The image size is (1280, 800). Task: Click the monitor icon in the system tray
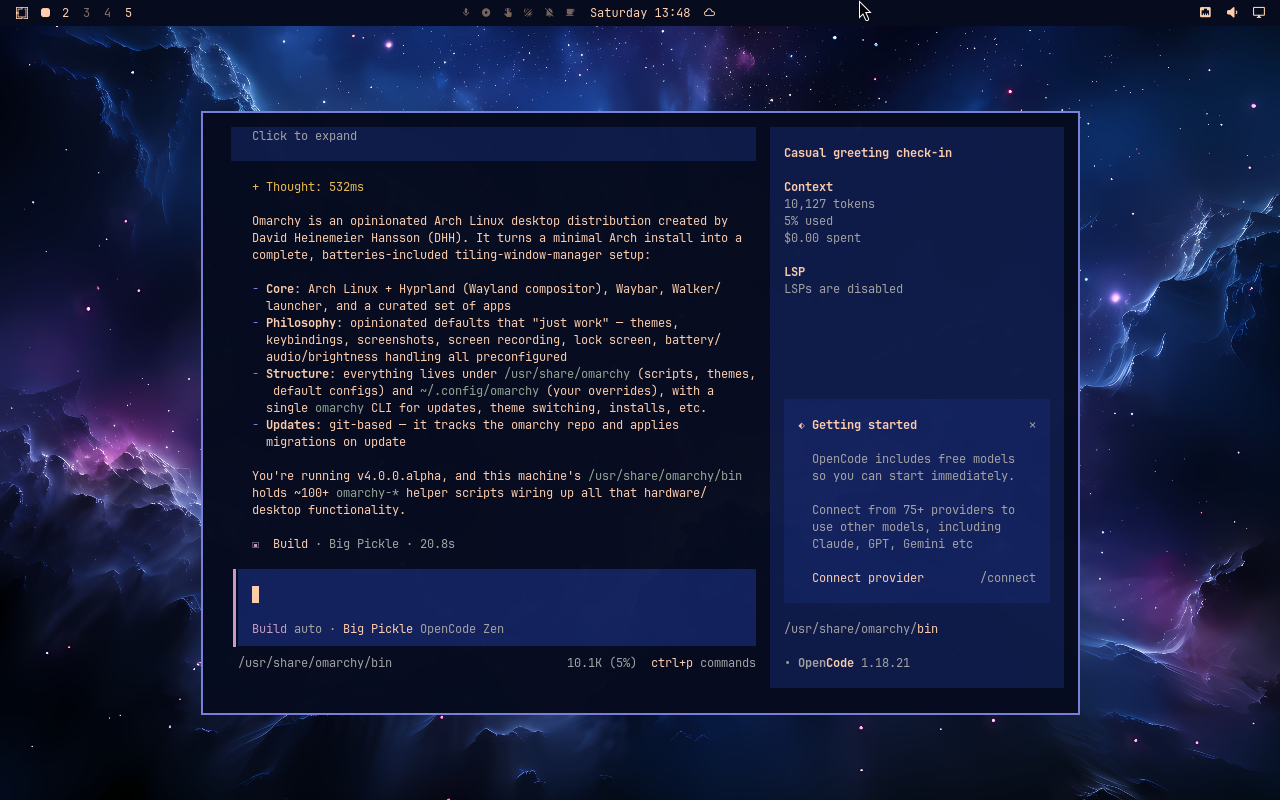click(x=1259, y=13)
